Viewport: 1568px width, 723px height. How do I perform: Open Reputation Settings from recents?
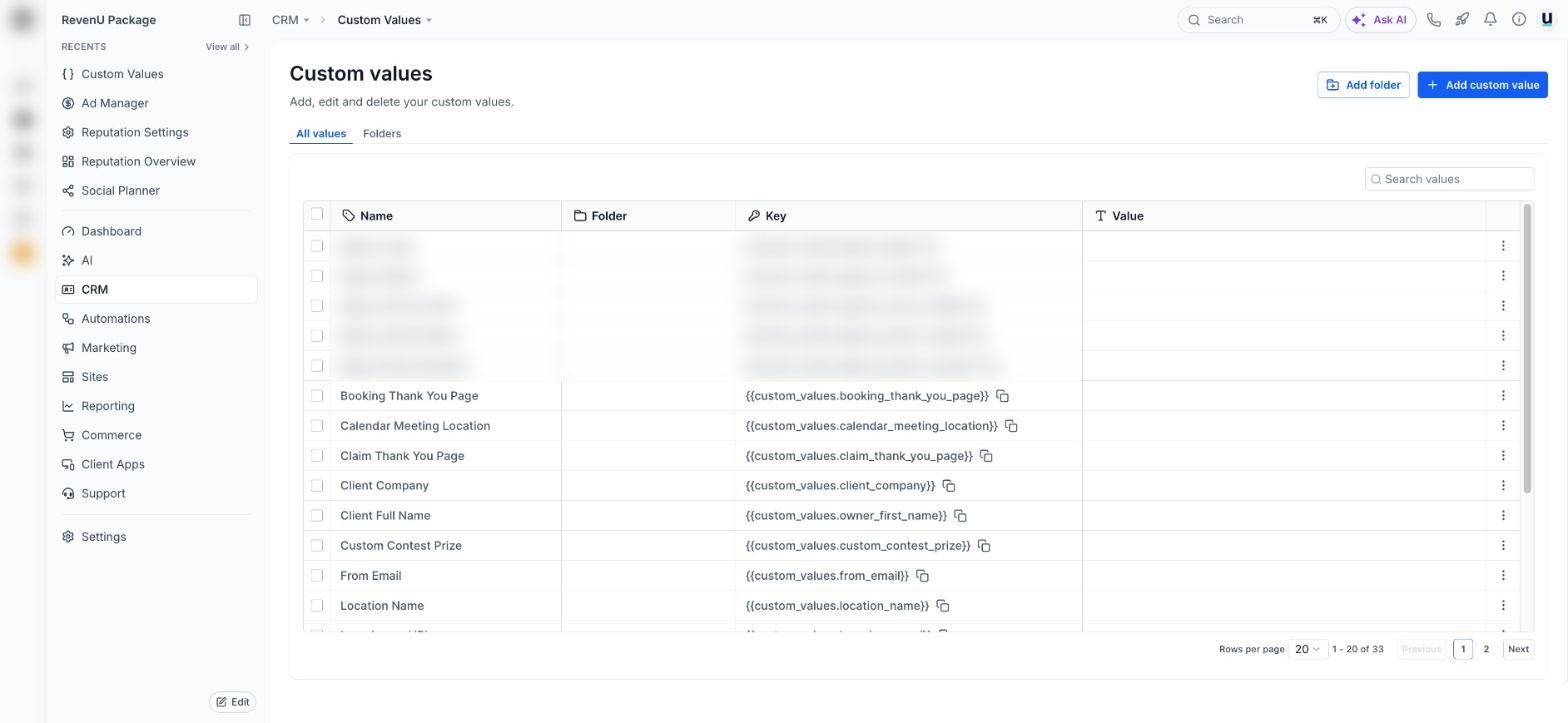point(134,133)
